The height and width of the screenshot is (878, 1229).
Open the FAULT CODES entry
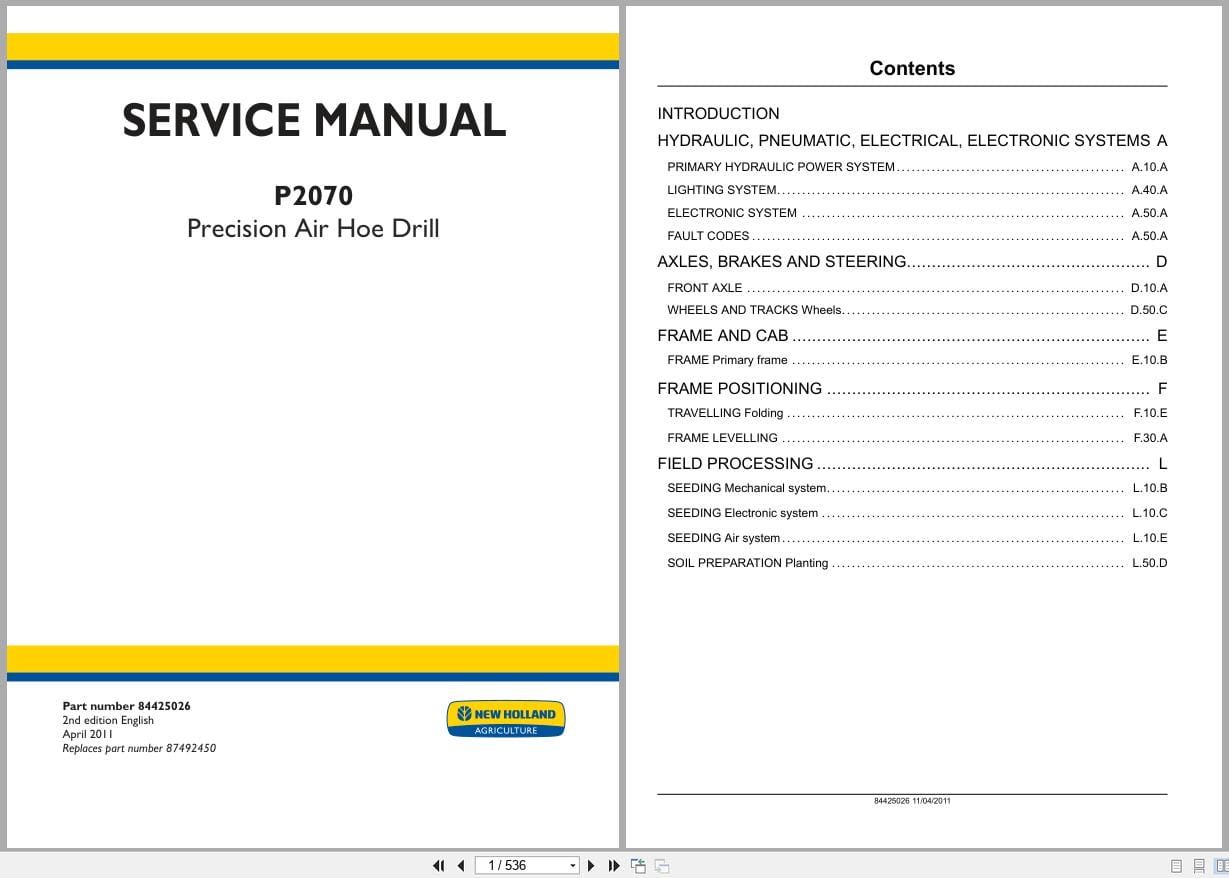[917, 236]
